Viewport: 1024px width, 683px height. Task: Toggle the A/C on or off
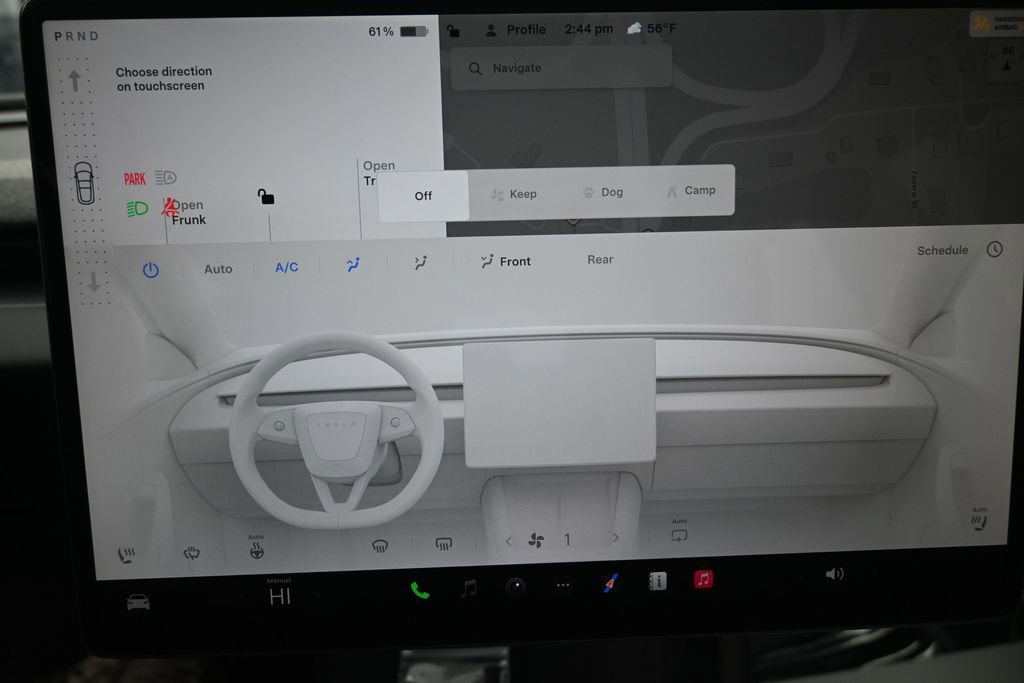pyautogui.click(x=286, y=267)
